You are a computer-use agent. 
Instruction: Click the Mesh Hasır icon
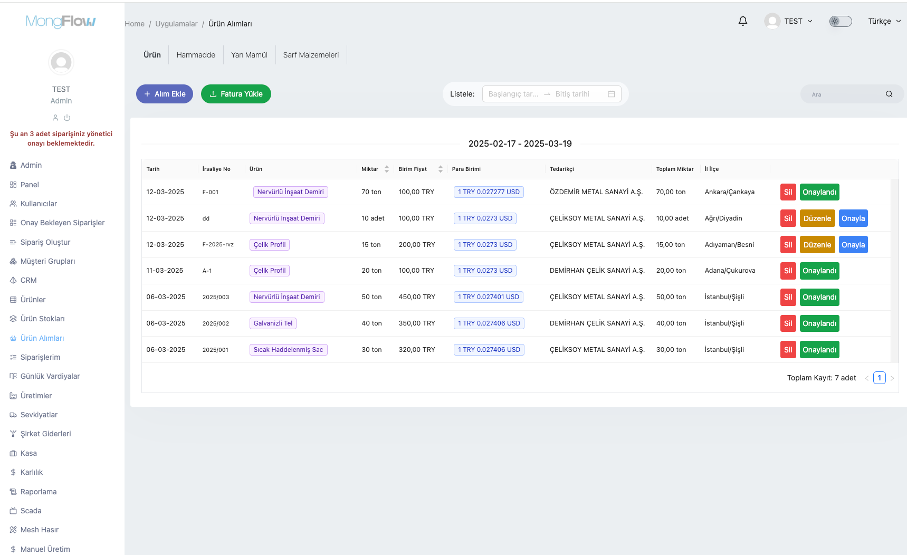(13, 529)
